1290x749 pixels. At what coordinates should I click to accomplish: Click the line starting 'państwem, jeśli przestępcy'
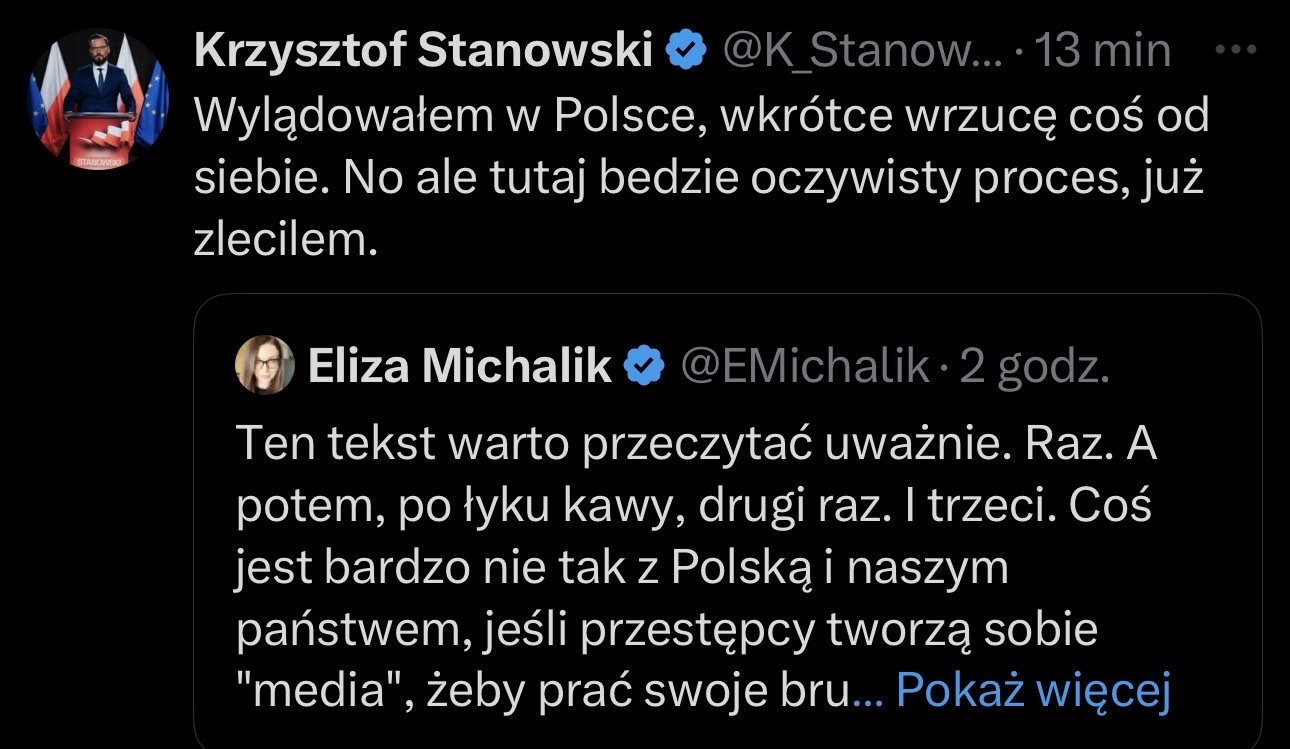pyautogui.click(x=667, y=629)
